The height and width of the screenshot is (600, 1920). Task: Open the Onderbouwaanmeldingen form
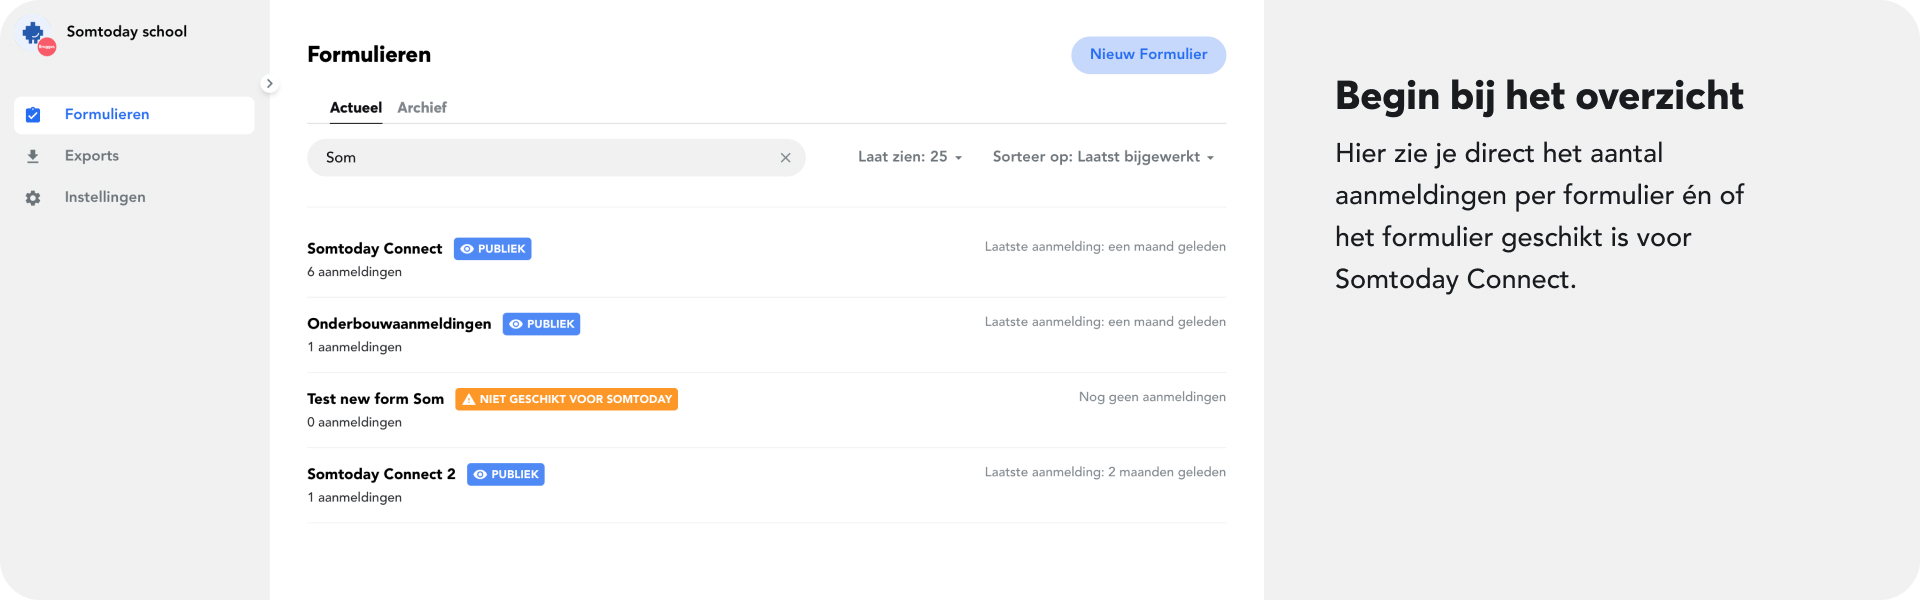pos(399,324)
